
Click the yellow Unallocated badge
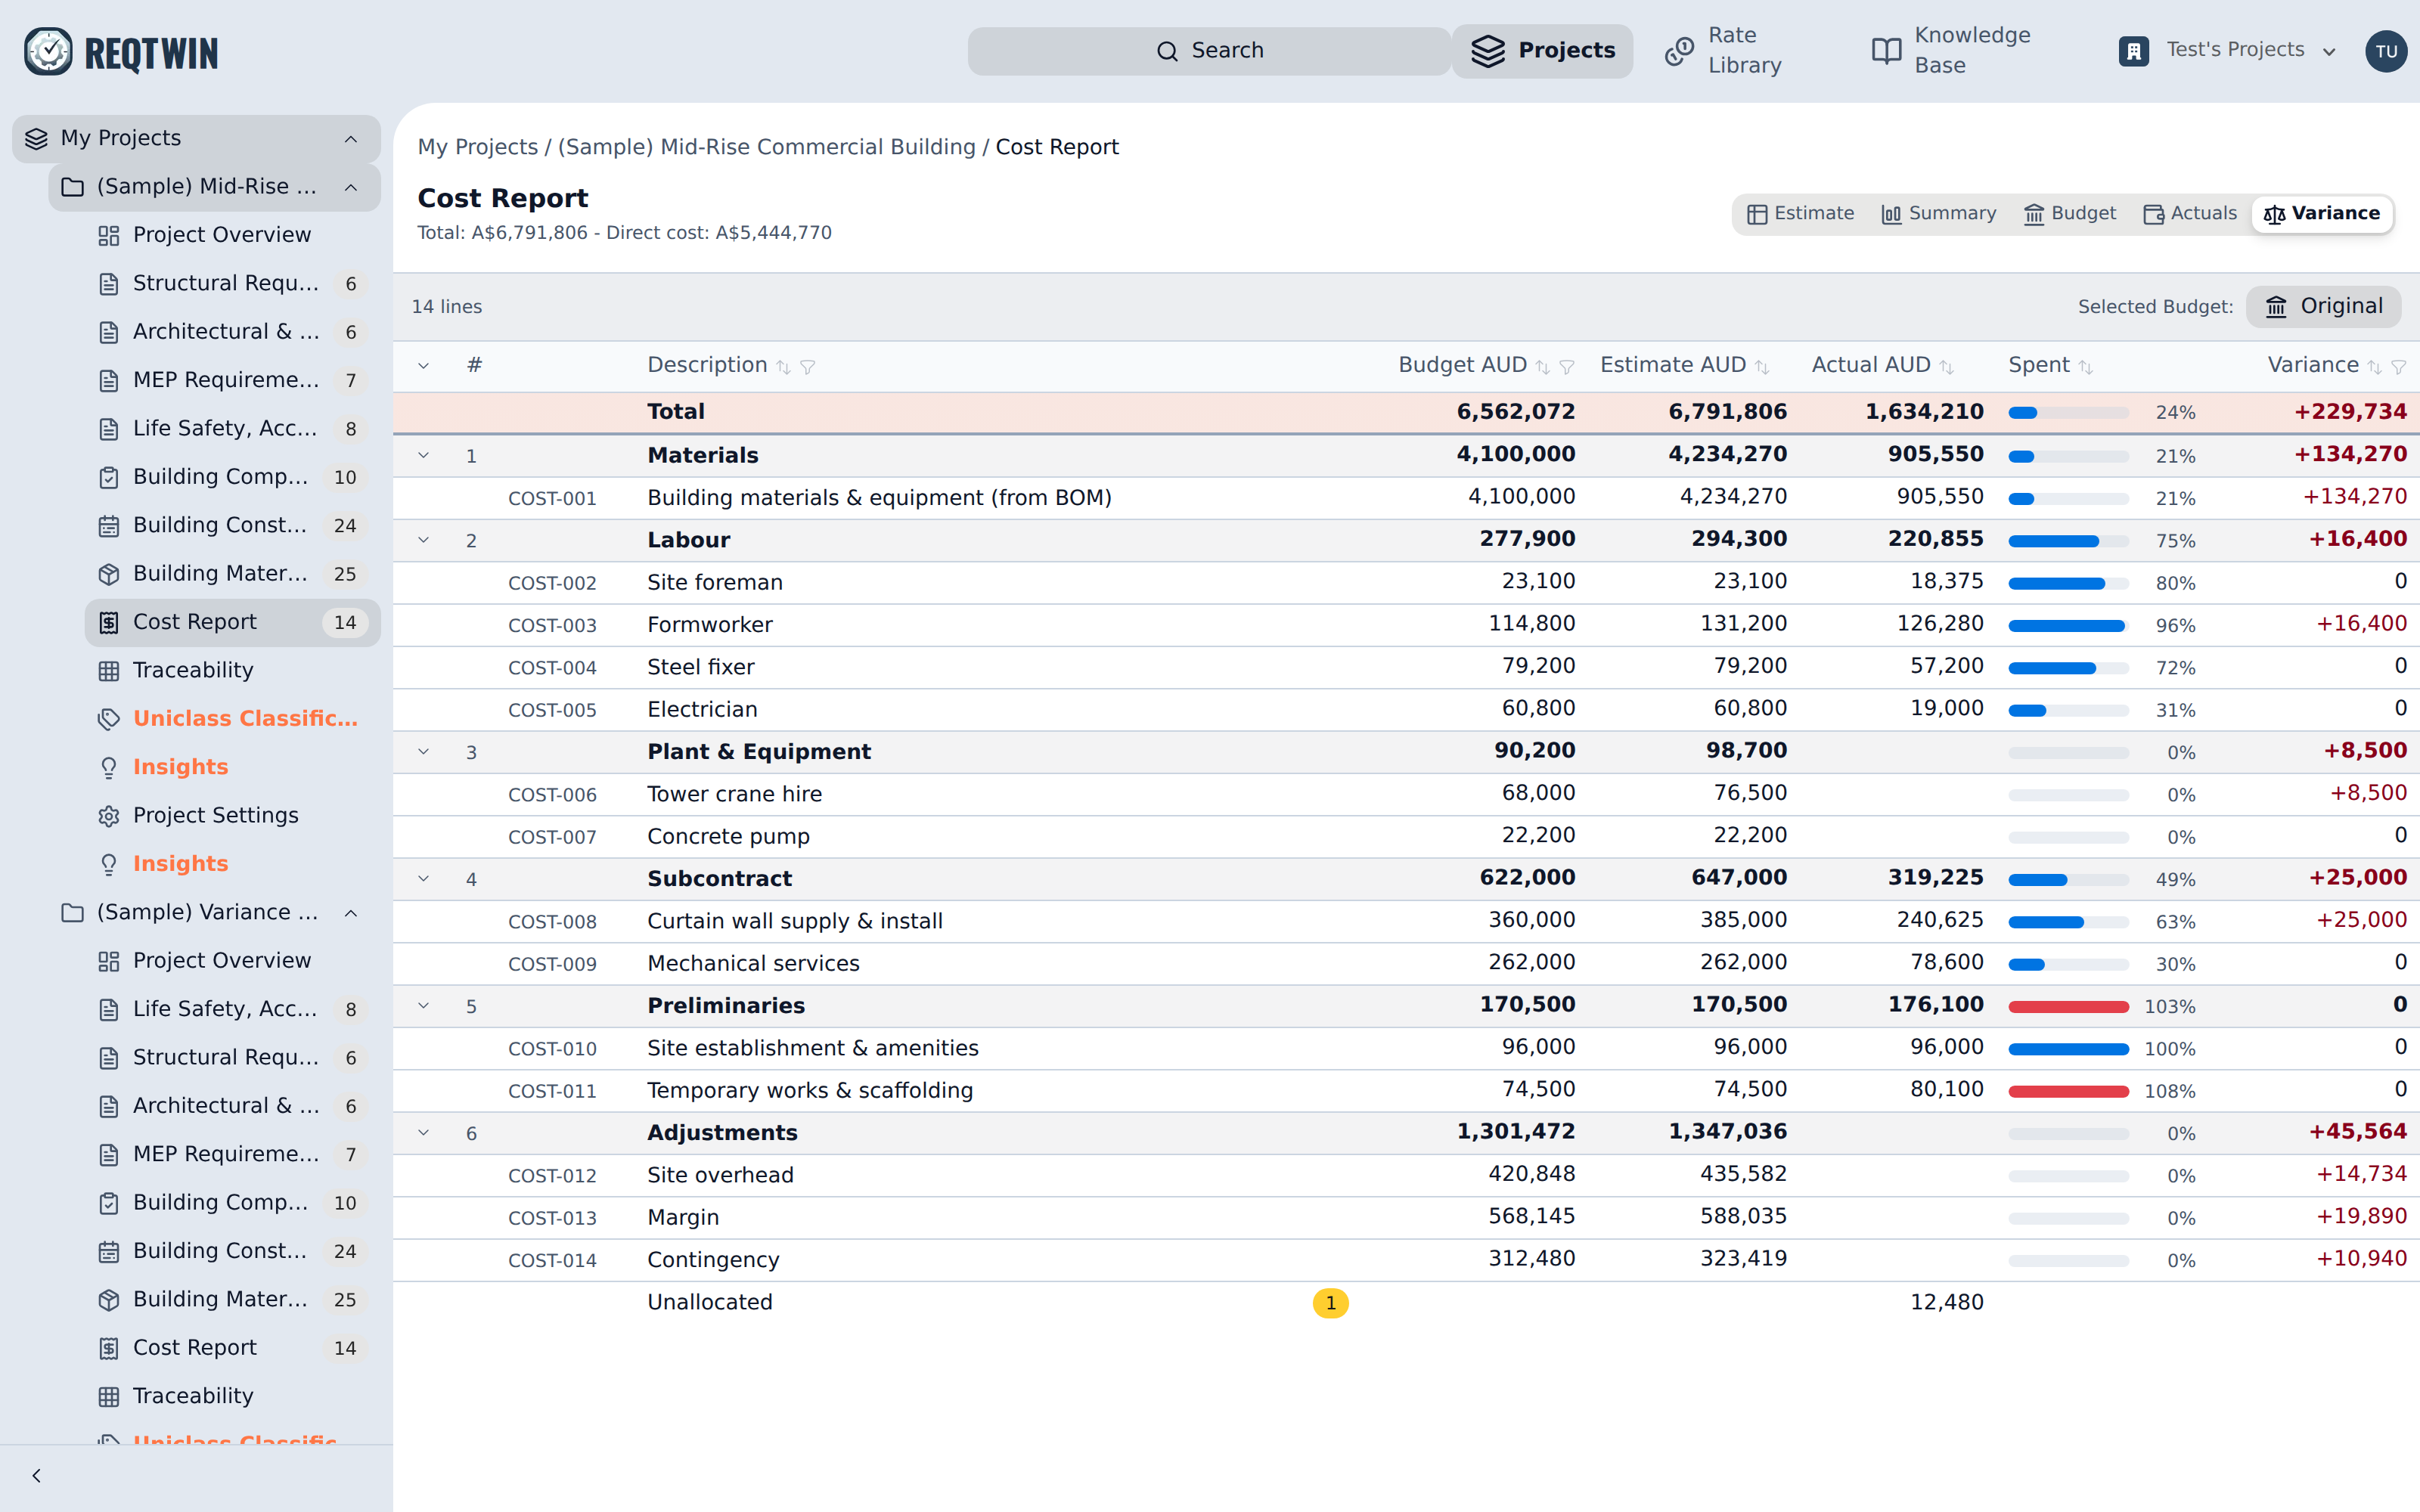point(1330,1303)
